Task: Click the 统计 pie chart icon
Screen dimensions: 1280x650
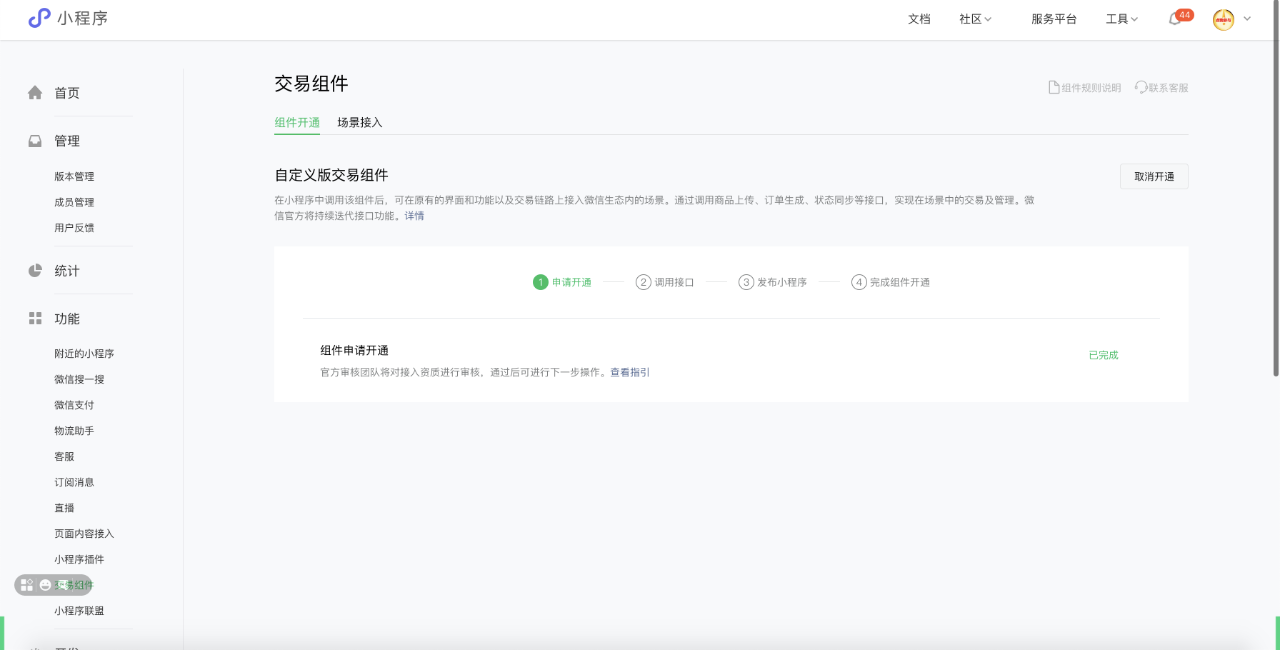Action: pos(35,271)
